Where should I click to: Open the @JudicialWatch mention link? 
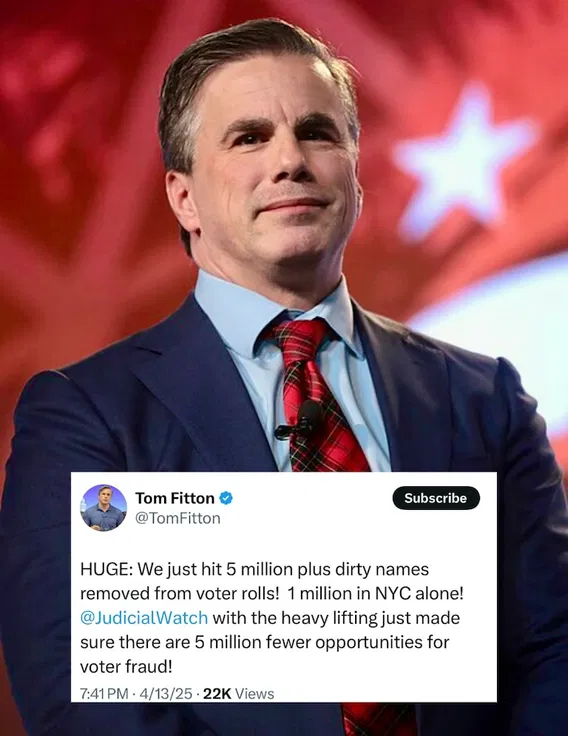tap(144, 618)
